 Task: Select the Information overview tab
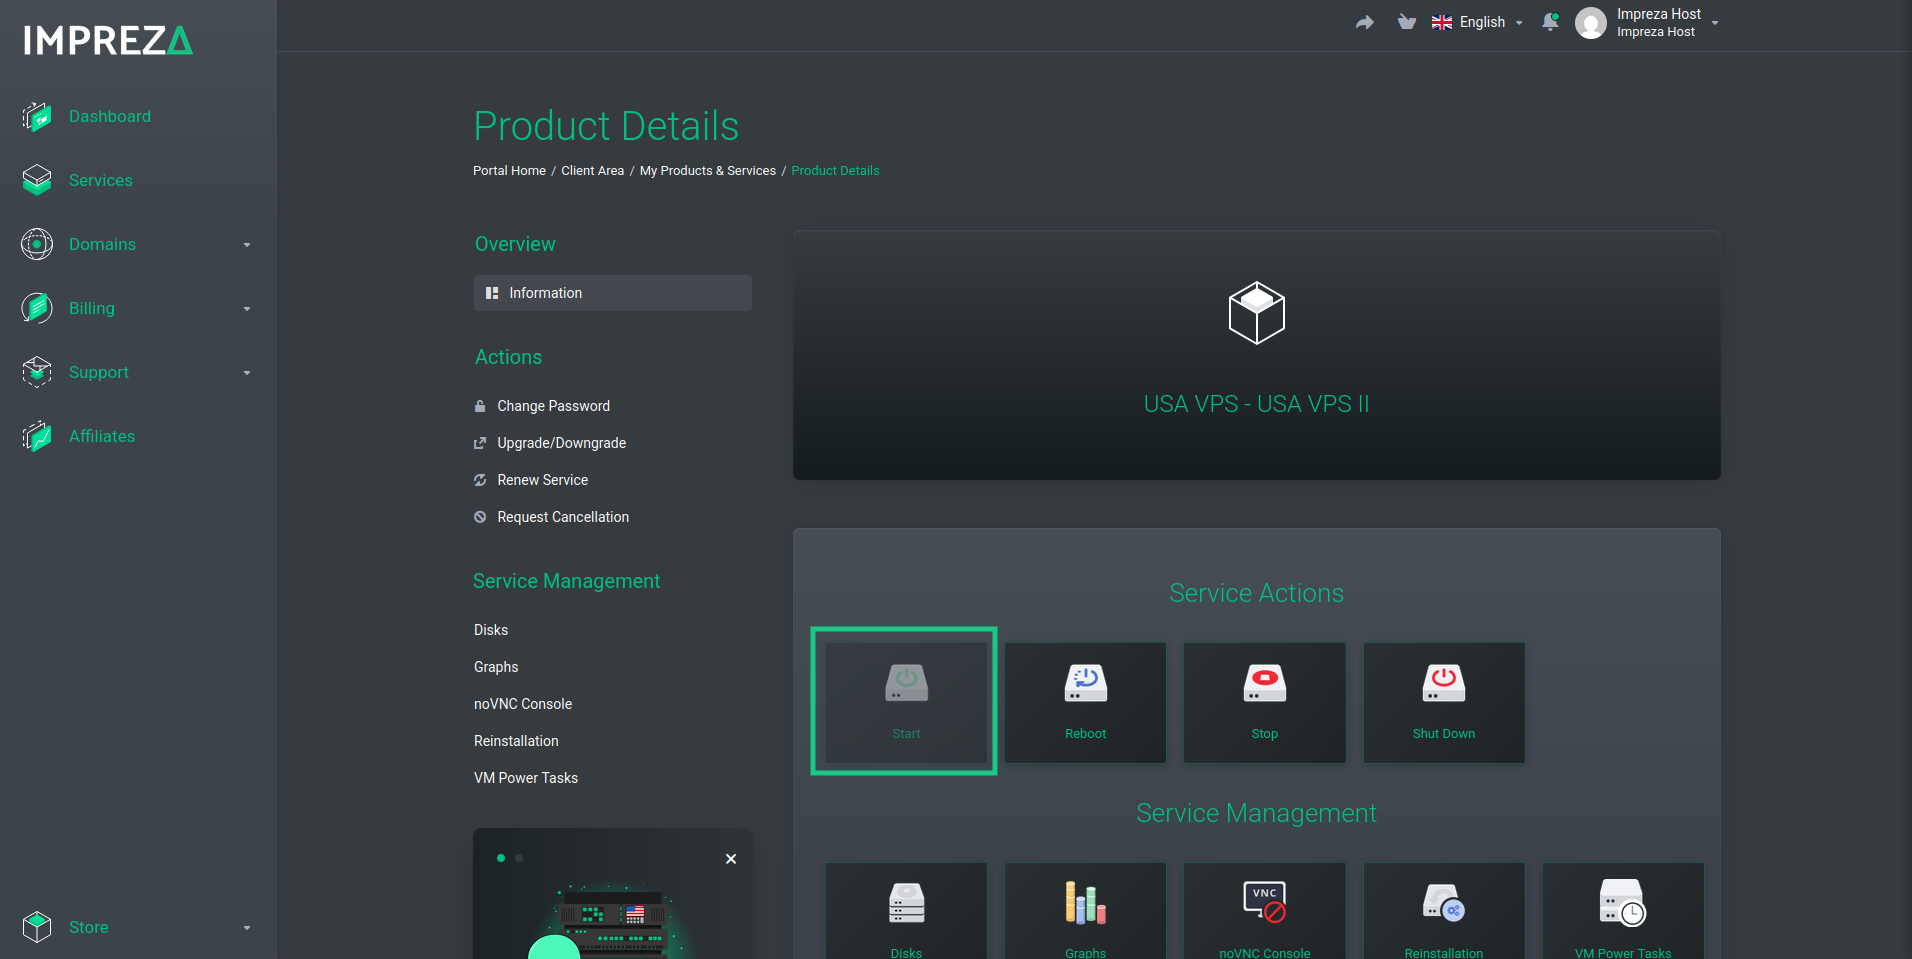[x=613, y=293]
